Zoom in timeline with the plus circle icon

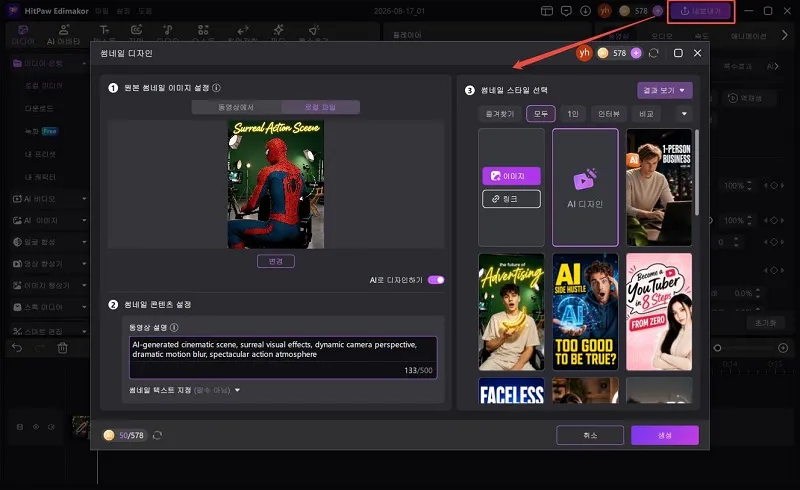[783, 348]
